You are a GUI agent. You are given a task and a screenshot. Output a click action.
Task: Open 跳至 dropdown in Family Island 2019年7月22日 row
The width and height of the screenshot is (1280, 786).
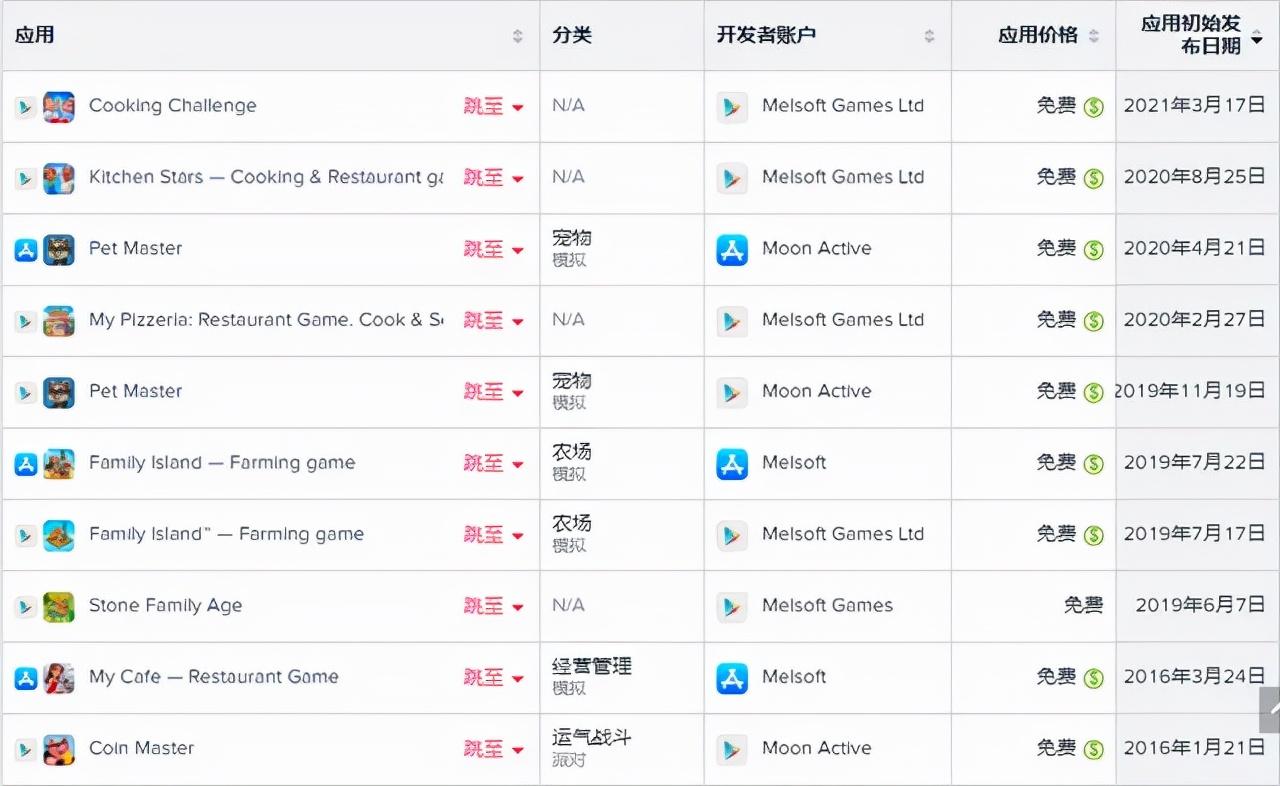click(494, 464)
